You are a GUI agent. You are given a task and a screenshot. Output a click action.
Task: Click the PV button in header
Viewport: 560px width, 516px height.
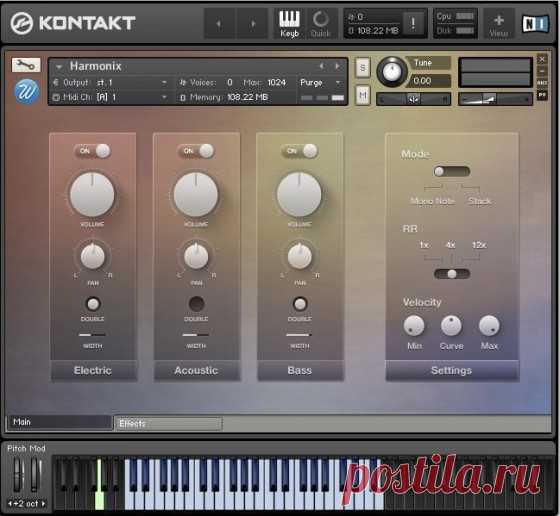pyautogui.click(x=542, y=95)
